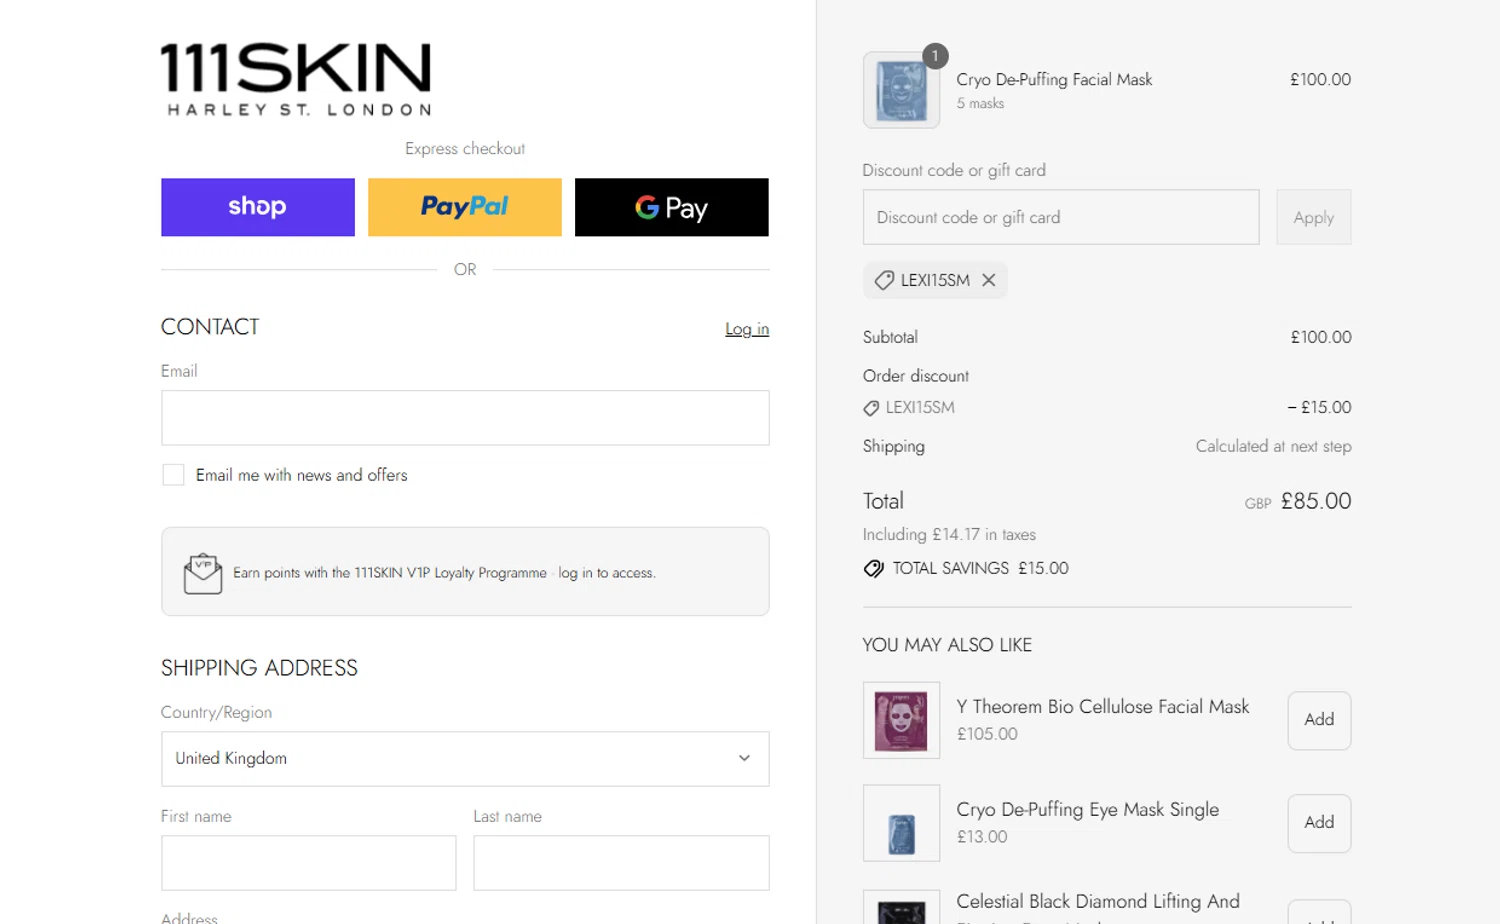Click the Discount code or gift card field
This screenshot has width=1500, height=924.
pyautogui.click(x=1061, y=217)
